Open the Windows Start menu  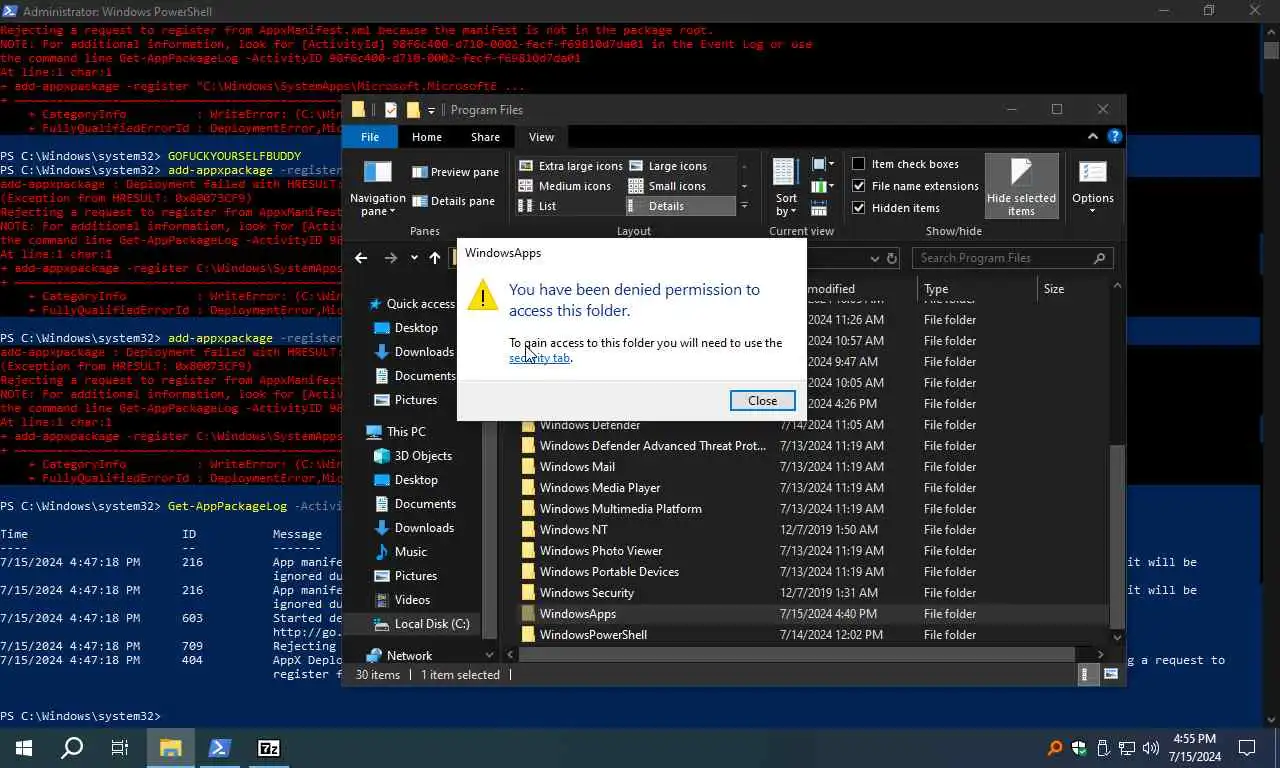[24, 748]
